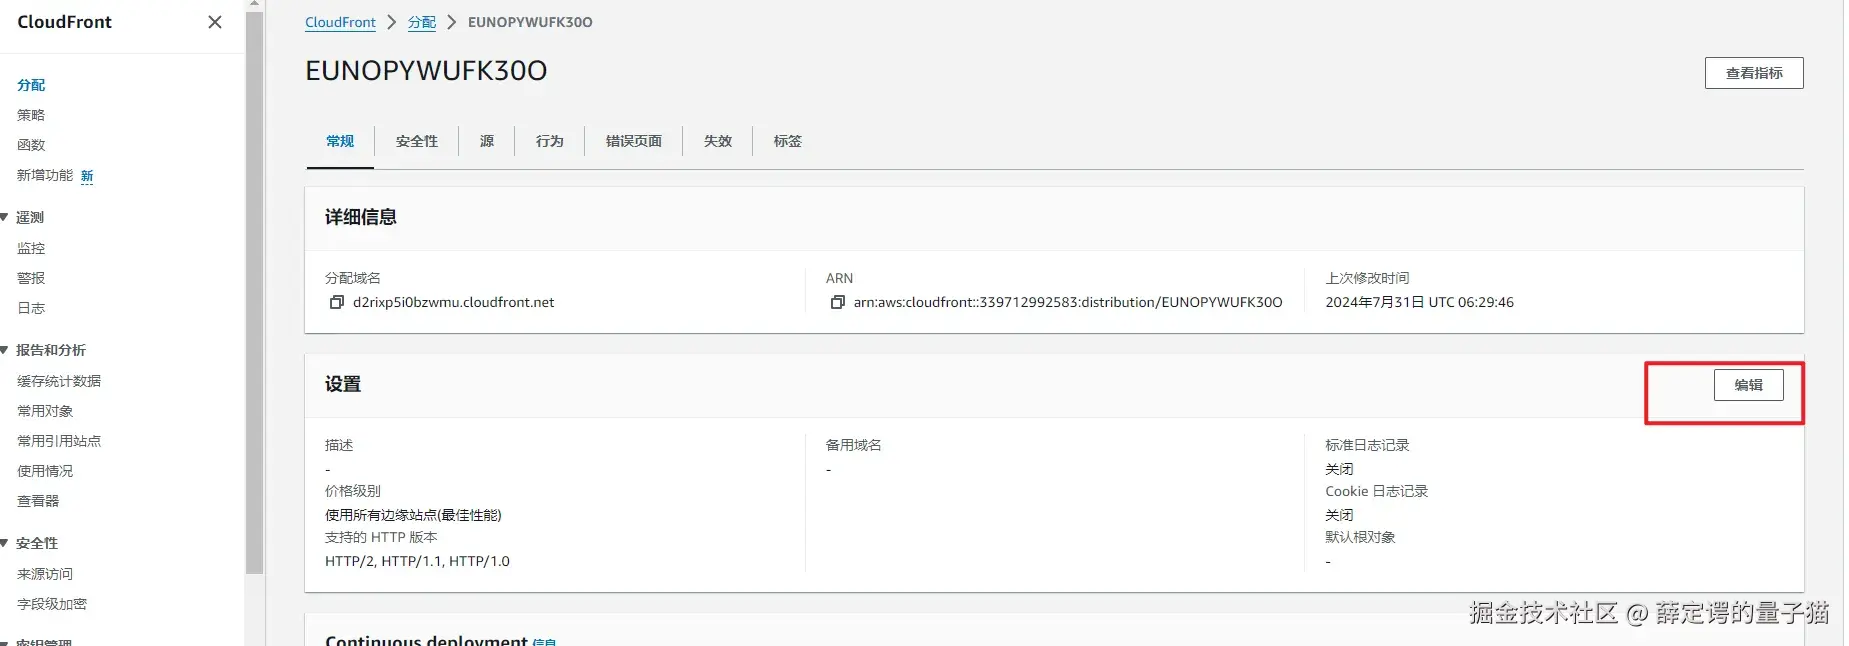Viewport: 1849px width, 646px height.
Task: Click the 使用所有边缘站点(最佳性能) value
Action: tap(413, 515)
